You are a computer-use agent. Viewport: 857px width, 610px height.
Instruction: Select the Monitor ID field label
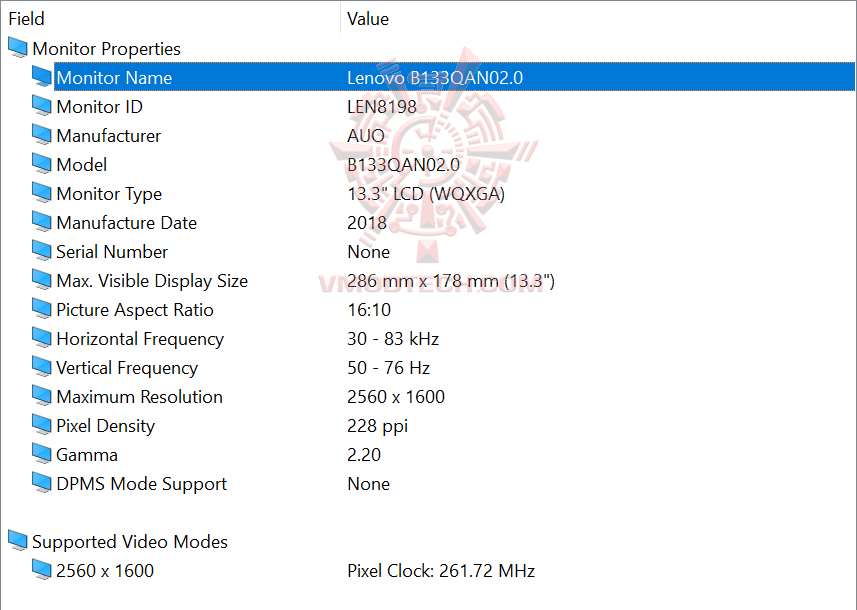click(x=99, y=107)
